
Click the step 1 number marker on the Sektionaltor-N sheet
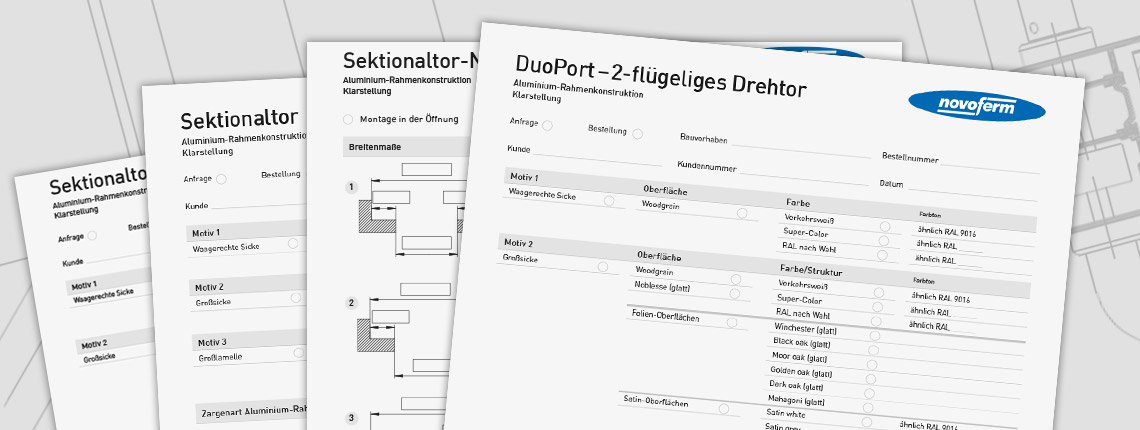352,187
